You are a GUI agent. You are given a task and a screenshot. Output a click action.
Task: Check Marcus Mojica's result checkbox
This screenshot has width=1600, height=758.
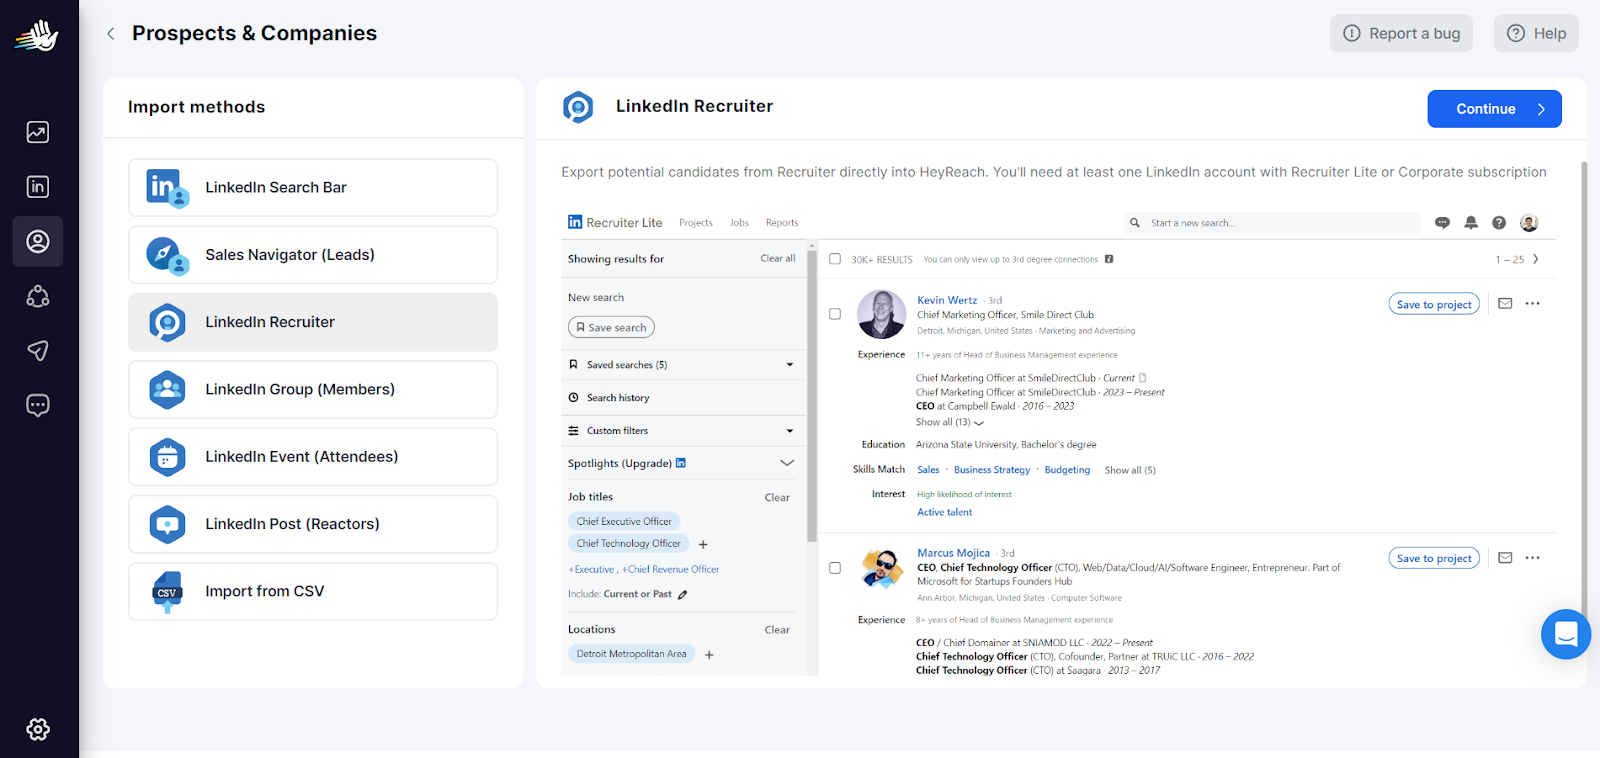coord(835,568)
